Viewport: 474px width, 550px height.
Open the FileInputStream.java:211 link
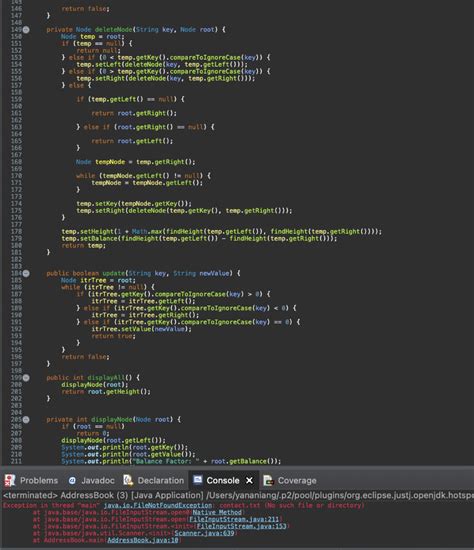tap(234, 519)
